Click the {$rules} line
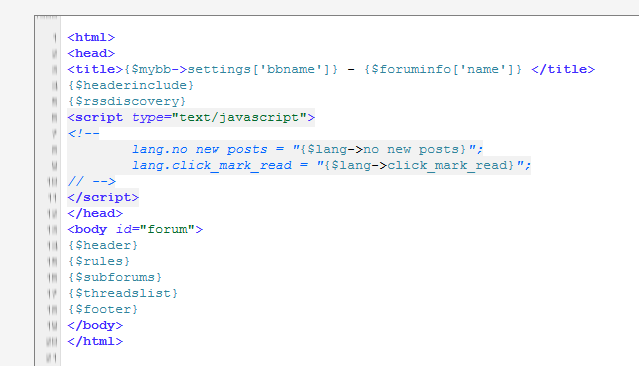The width and height of the screenshot is (639, 366). pyautogui.click(x=99, y=261)
